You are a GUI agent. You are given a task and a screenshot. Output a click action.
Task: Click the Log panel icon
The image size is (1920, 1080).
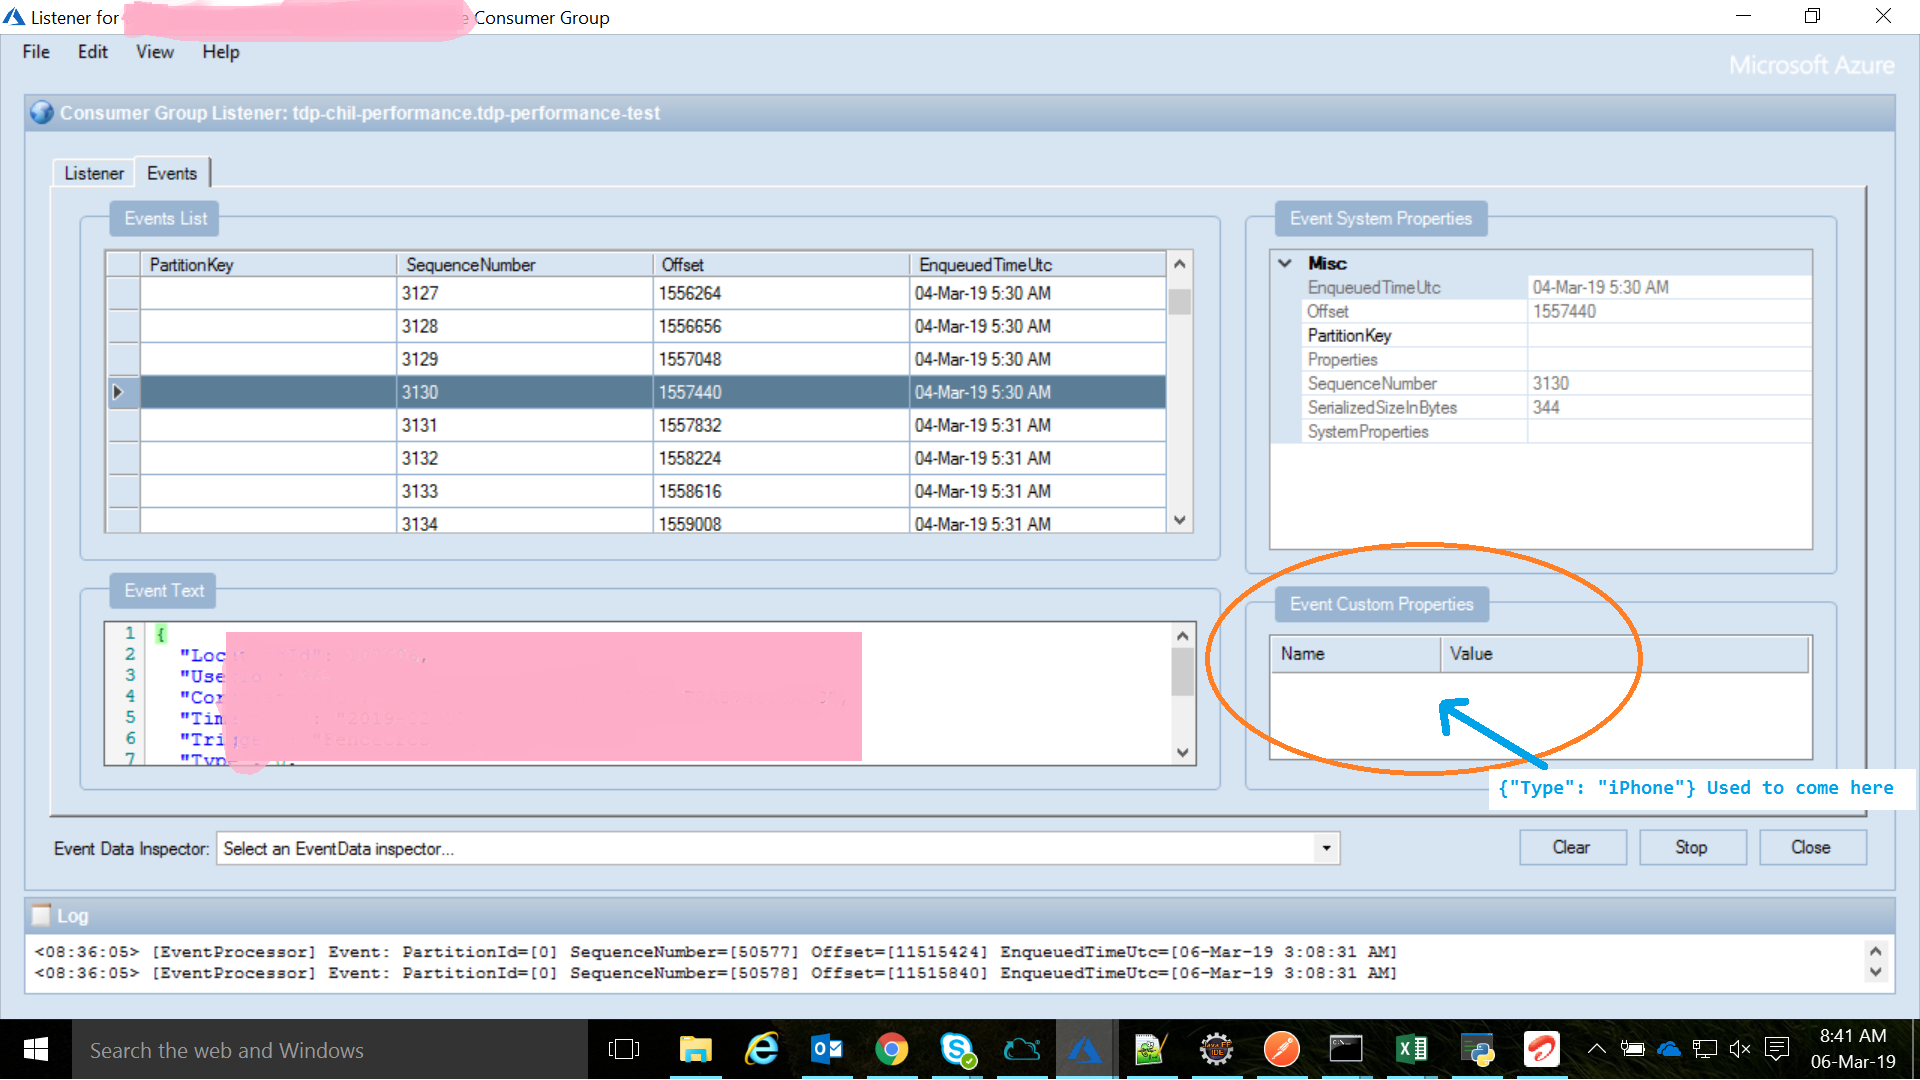pos(41,915)
